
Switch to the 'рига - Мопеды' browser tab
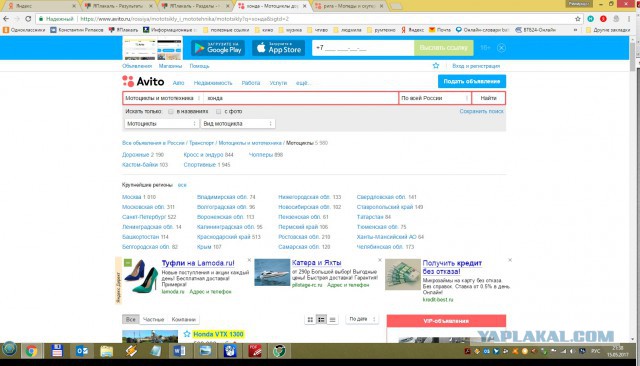coord(350,6)
